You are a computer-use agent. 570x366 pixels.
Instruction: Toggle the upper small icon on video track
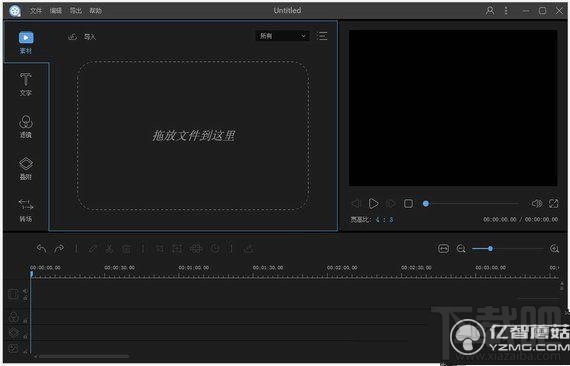point(25,291)
